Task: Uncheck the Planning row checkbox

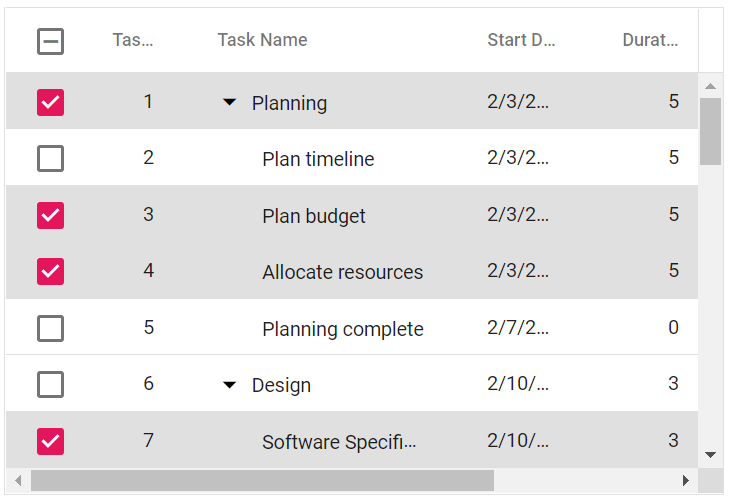Action: tap(50, 102)
